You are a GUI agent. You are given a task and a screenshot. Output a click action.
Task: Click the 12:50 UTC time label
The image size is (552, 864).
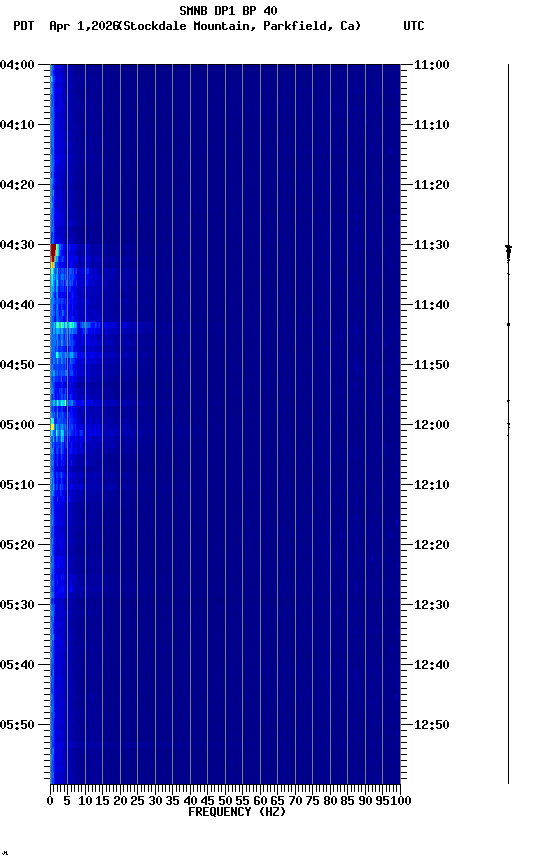pyautogui.click(x=431, y=725)
